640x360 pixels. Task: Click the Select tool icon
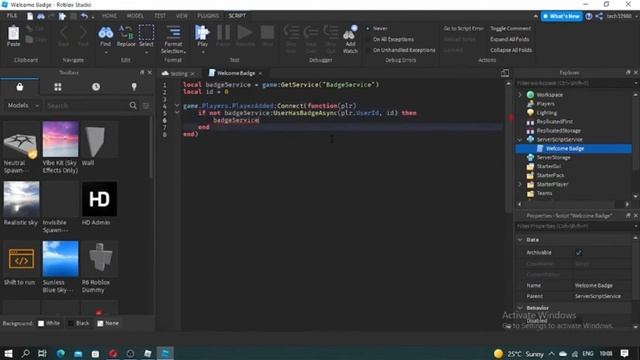coord(146,33)
